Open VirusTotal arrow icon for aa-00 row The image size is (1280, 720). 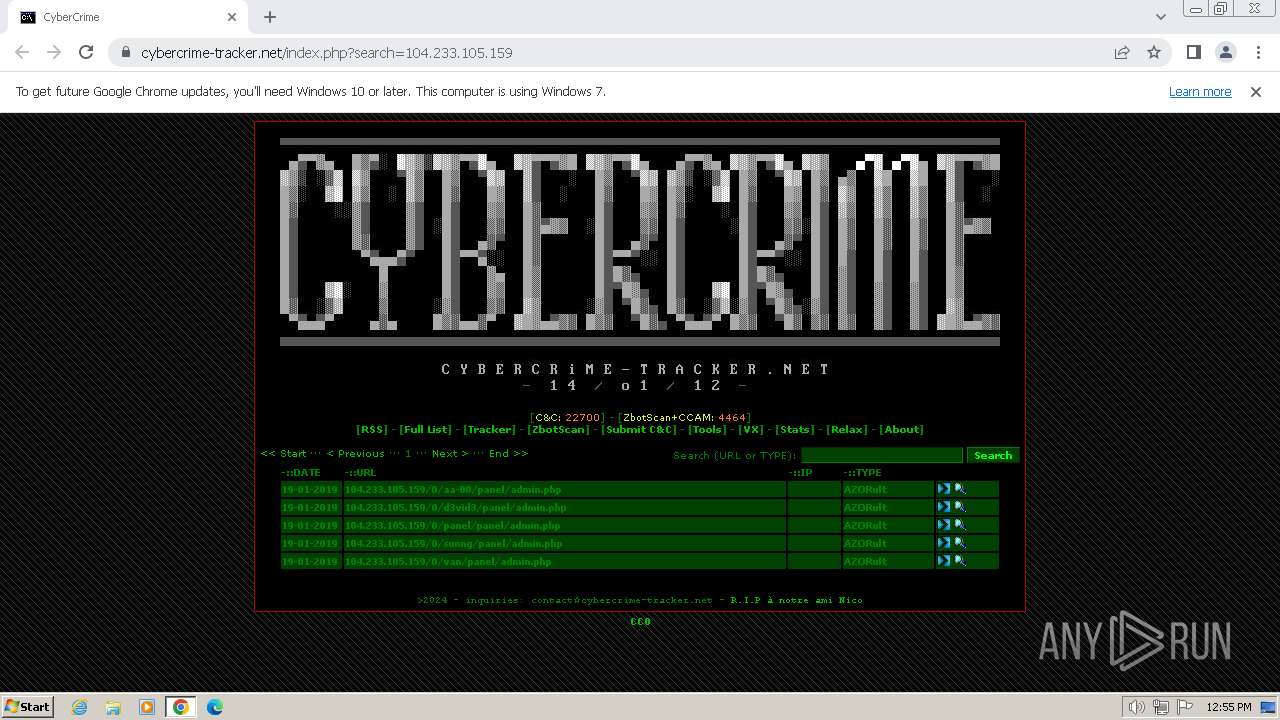(943, 489)
